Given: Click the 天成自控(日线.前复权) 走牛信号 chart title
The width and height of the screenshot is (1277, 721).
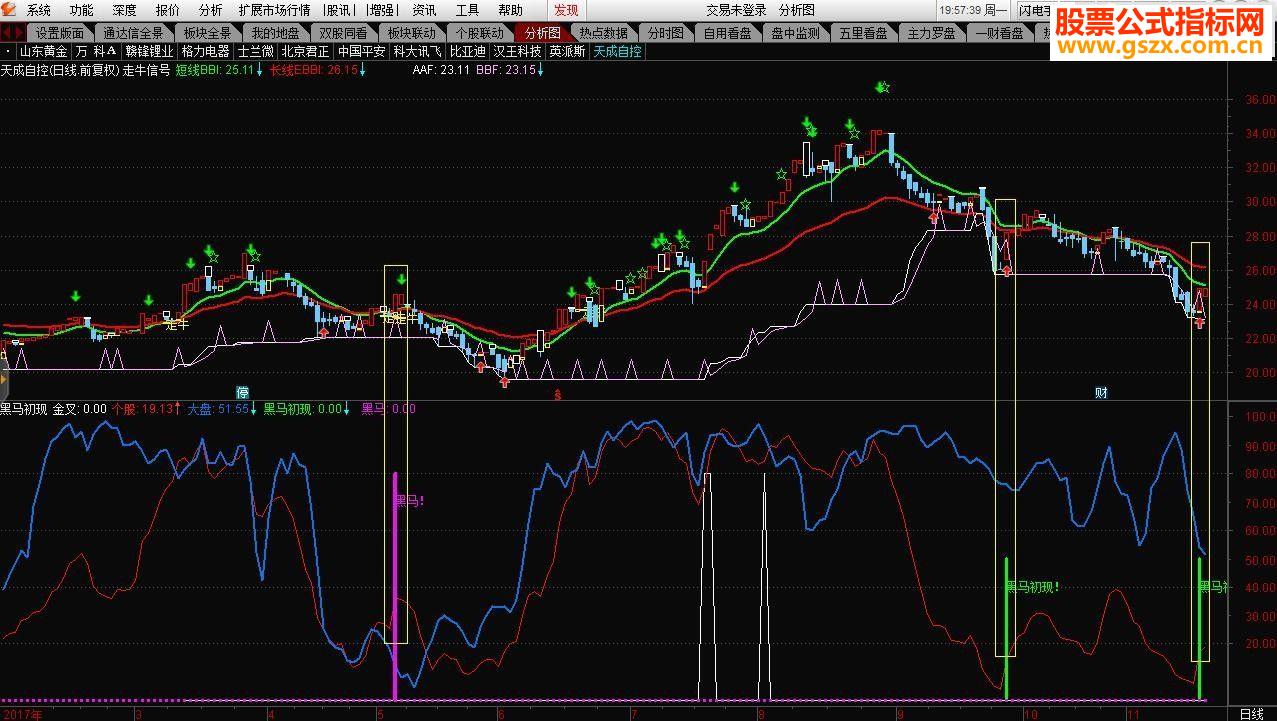Looking at the screenshot, I should 85,70.
